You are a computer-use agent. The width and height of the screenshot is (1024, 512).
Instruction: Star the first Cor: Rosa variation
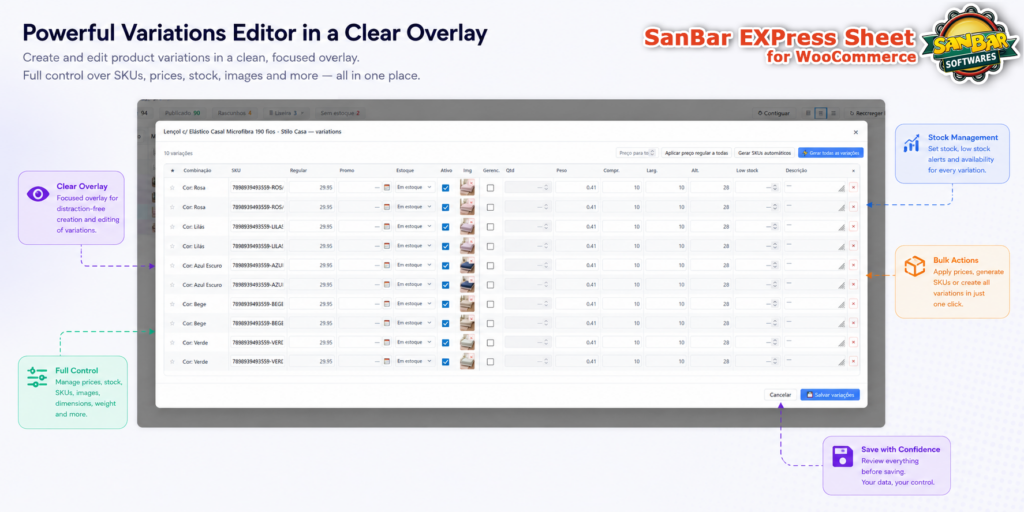click(172, 188)
